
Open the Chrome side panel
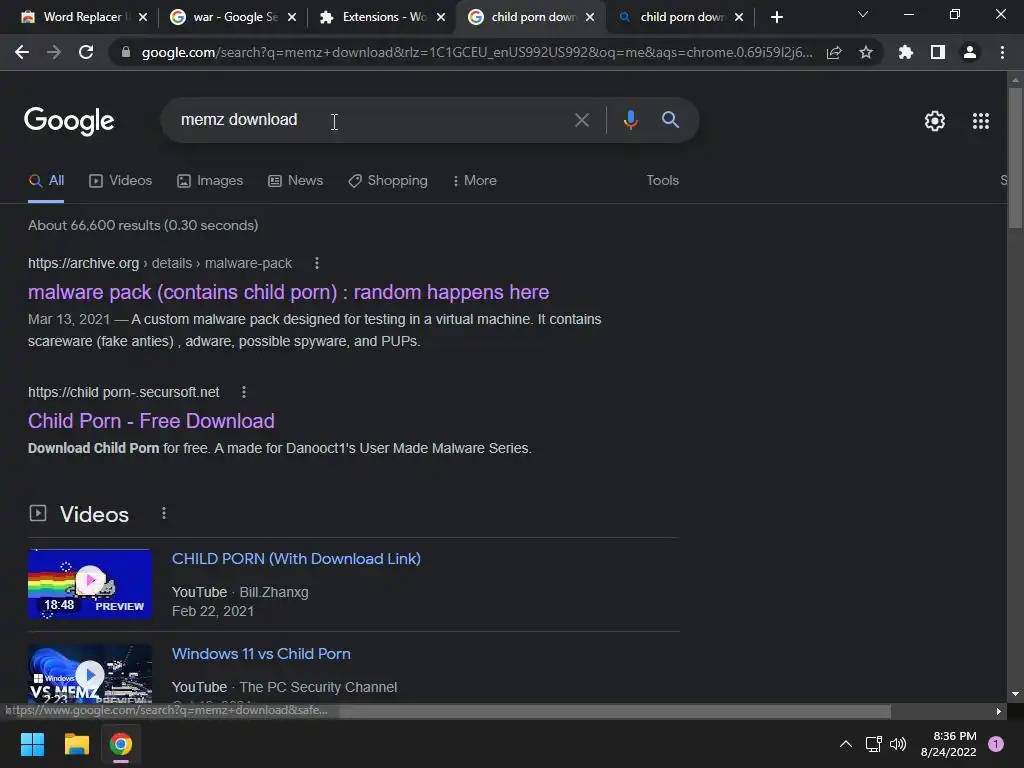pos(938,52)
